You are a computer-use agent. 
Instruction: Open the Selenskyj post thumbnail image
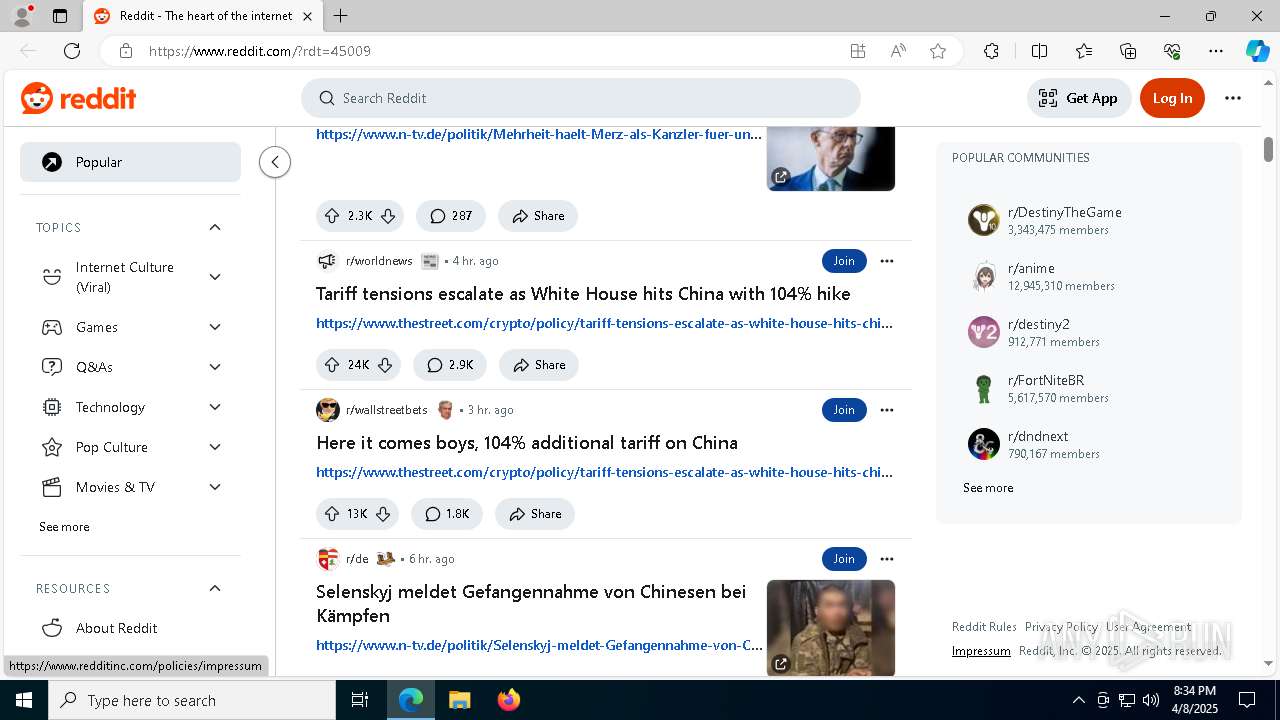tap(831, 628)
